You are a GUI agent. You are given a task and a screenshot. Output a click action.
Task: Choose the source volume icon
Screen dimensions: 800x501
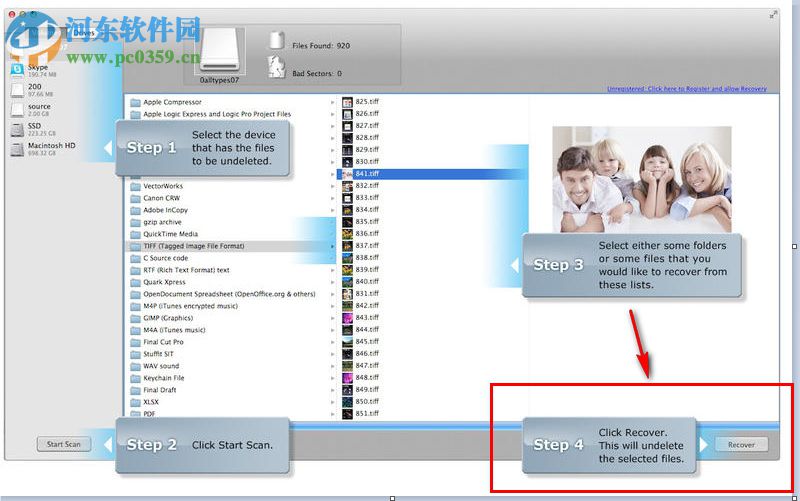tap(17, 110)
